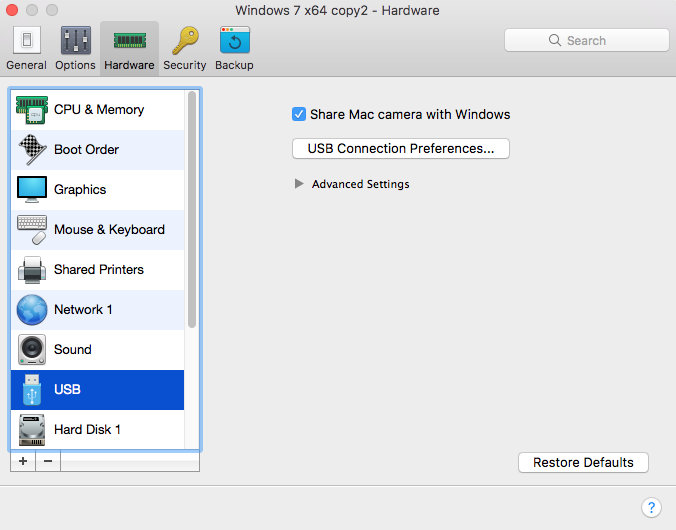Image resolution: width=676 pixels, height=530 pixels.
Task: Click the Graphics monitor icon
Action: pyautogui.click(x=32, y=189)
